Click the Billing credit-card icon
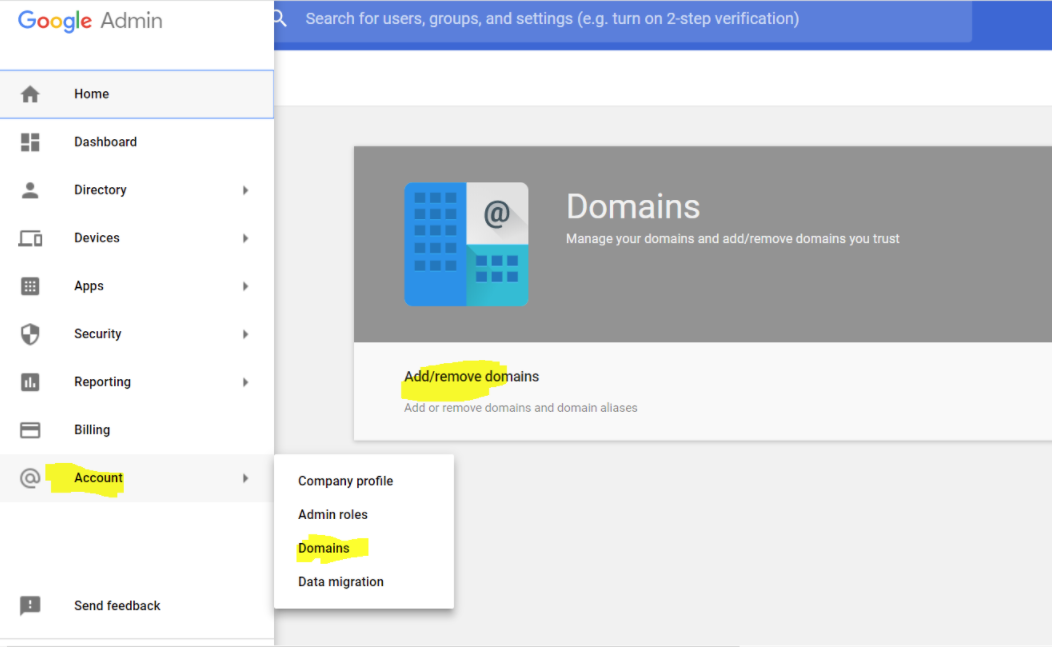Screen dimensions: 1052x647 (30, 430)
